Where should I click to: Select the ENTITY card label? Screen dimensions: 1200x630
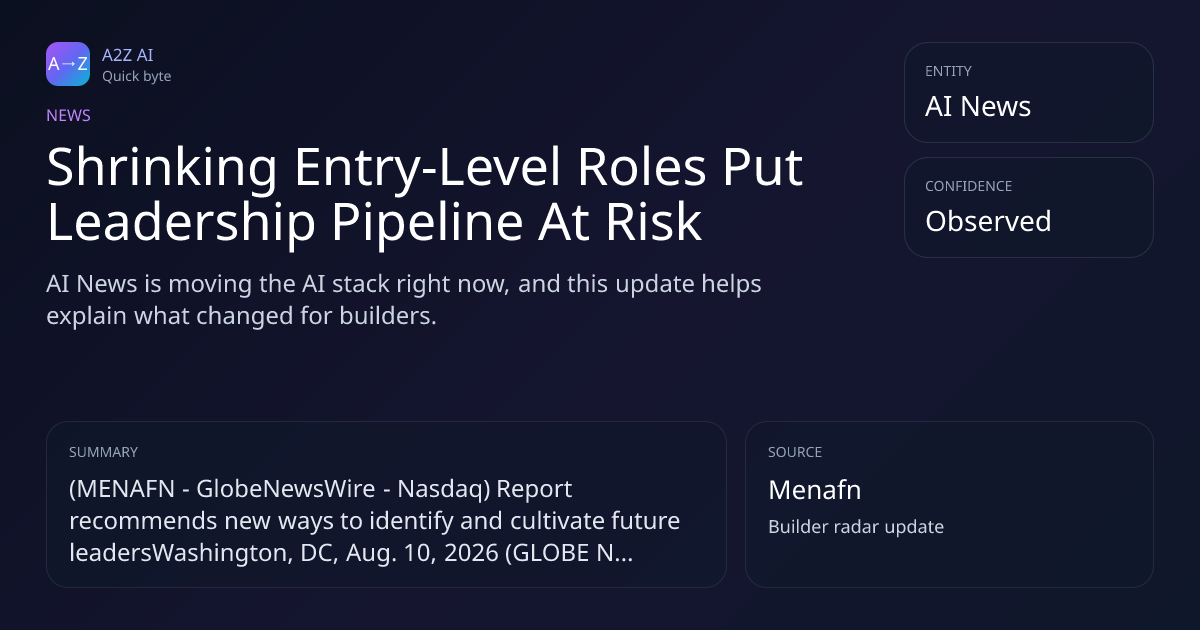948,71
